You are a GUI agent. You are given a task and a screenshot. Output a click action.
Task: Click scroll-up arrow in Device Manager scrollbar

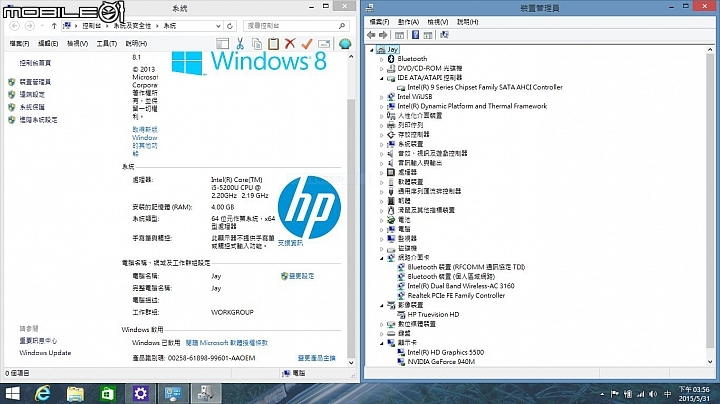tap(710, 50)
